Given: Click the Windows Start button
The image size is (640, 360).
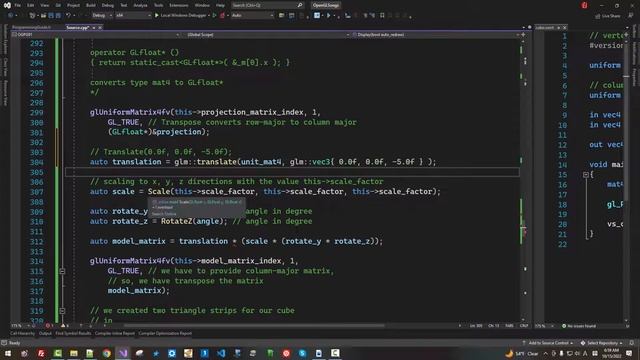Looking at the screenshot, I should coord(7,353).
